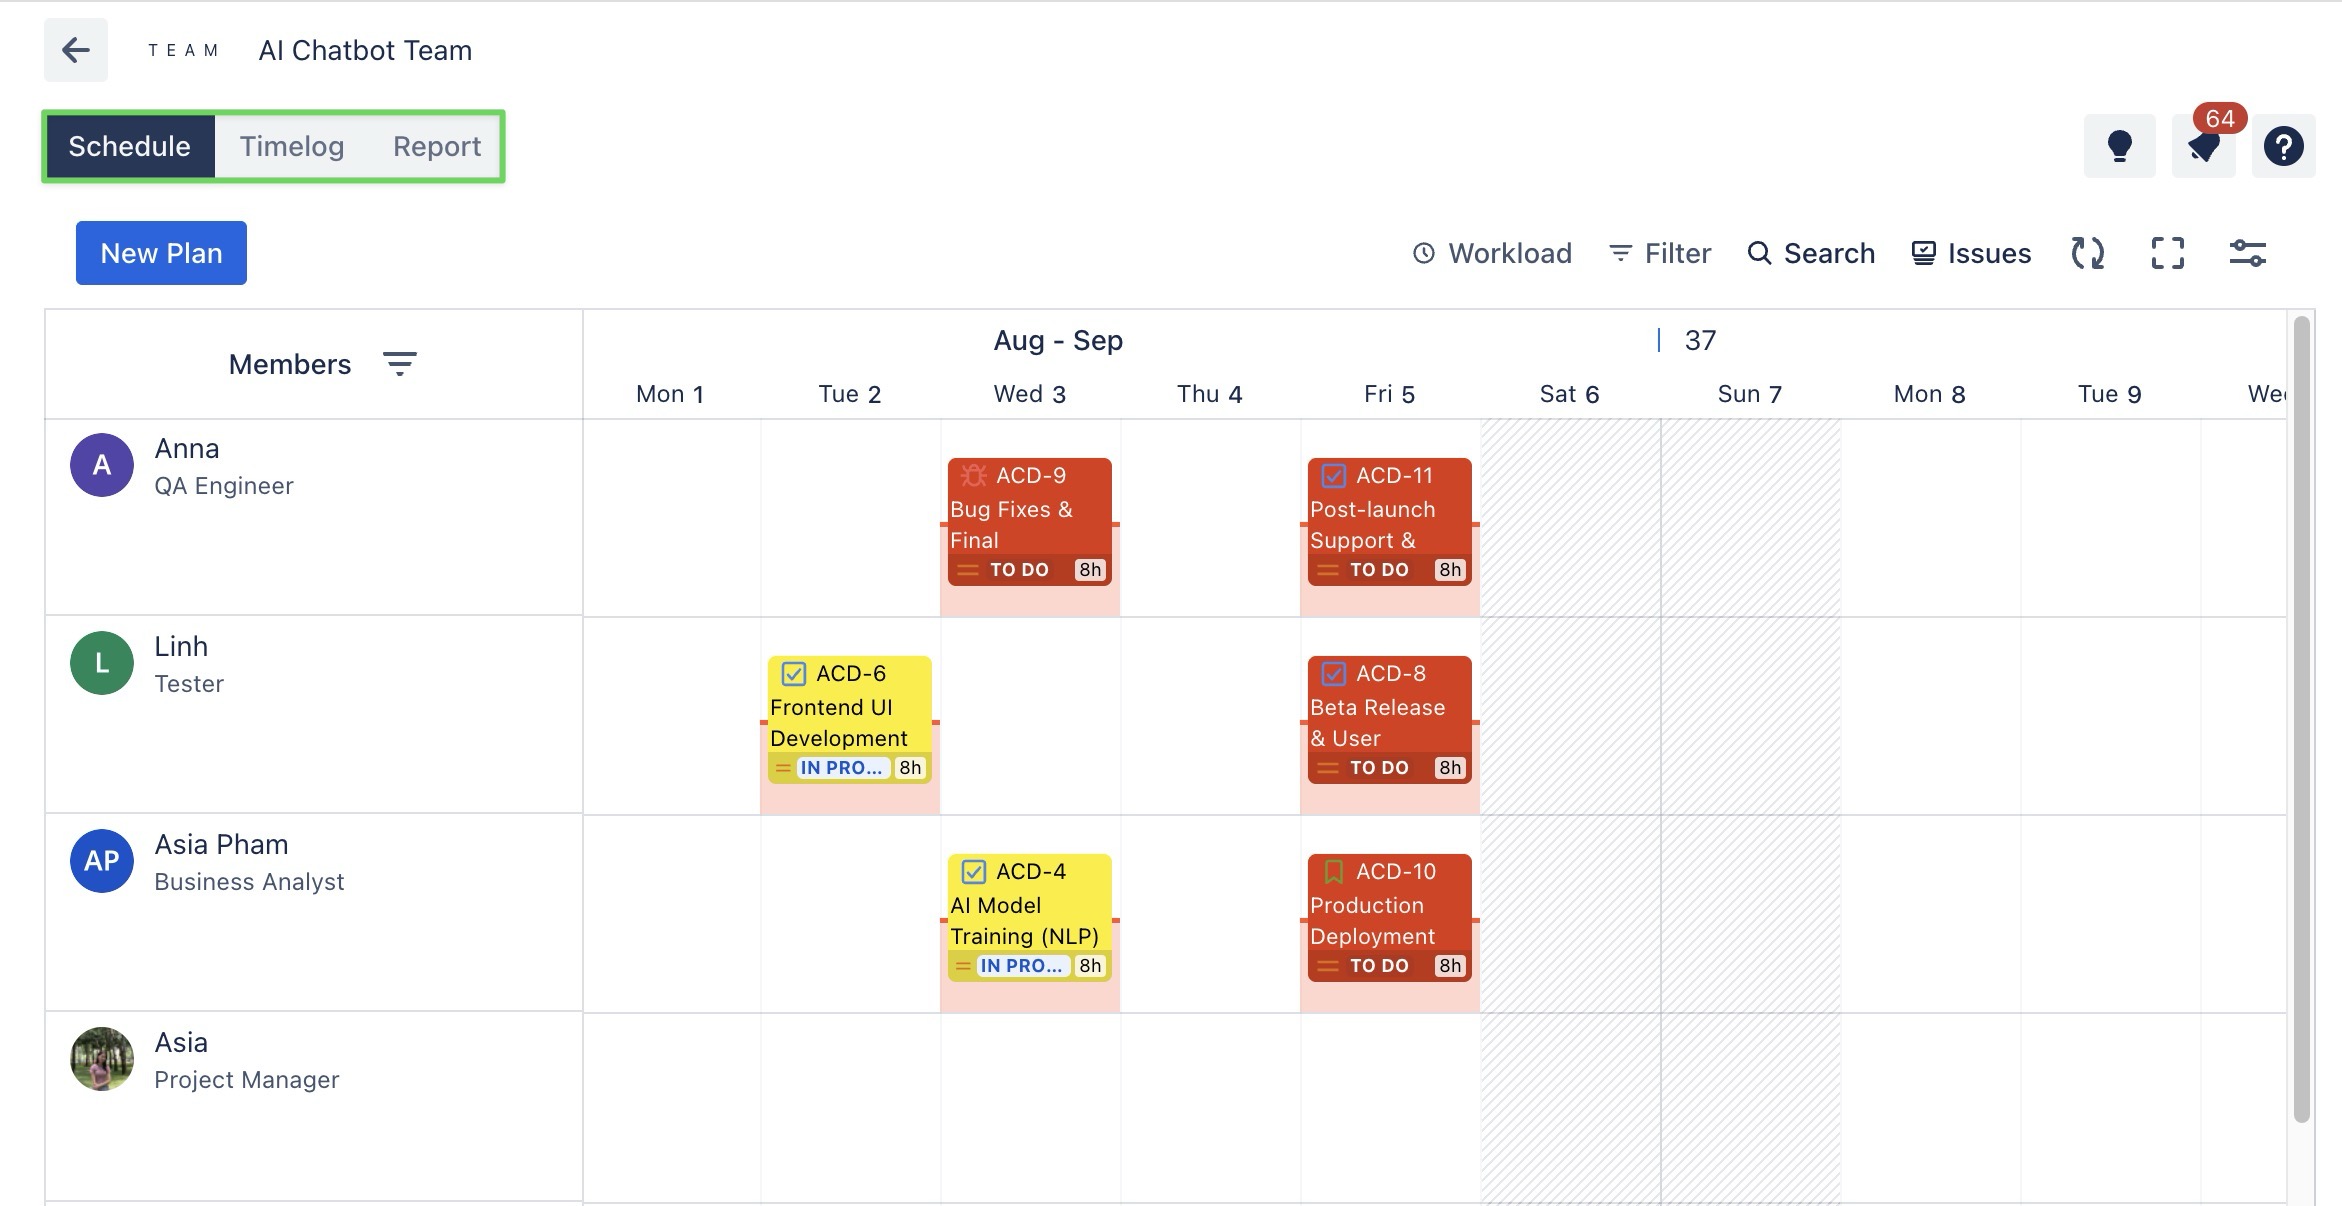Image resolution: width=2342 pixels, height=1206 pixels.
Task: Click the New Plan button
Action: pos(161,253)
